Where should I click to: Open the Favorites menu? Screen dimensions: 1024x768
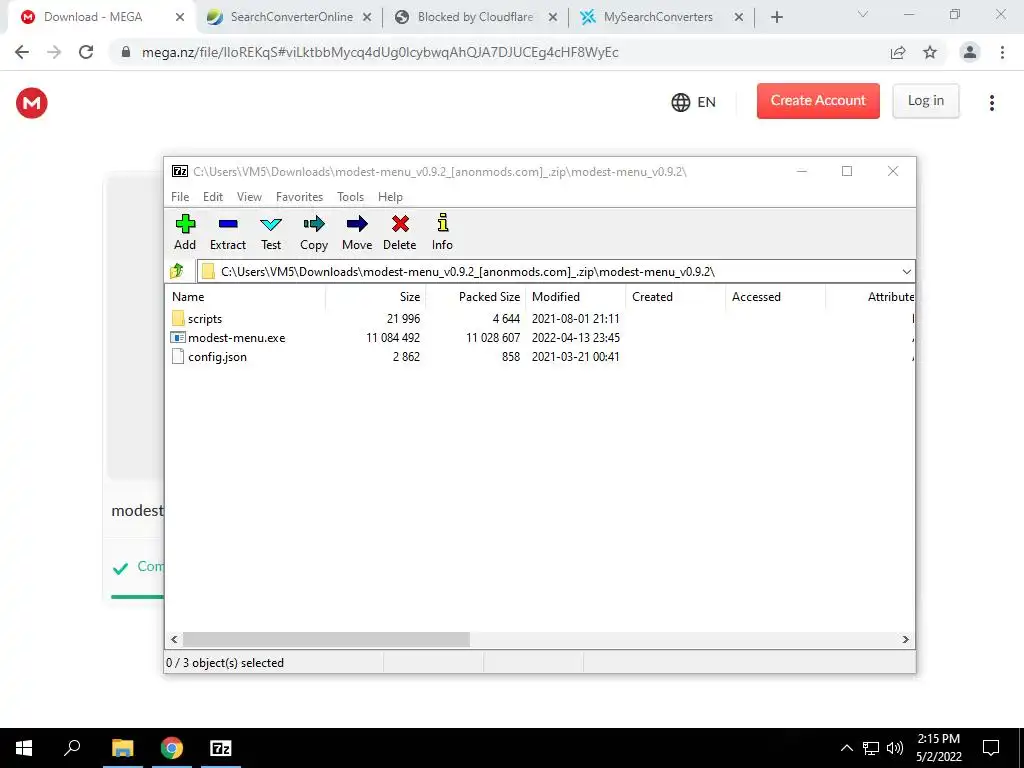299,197
